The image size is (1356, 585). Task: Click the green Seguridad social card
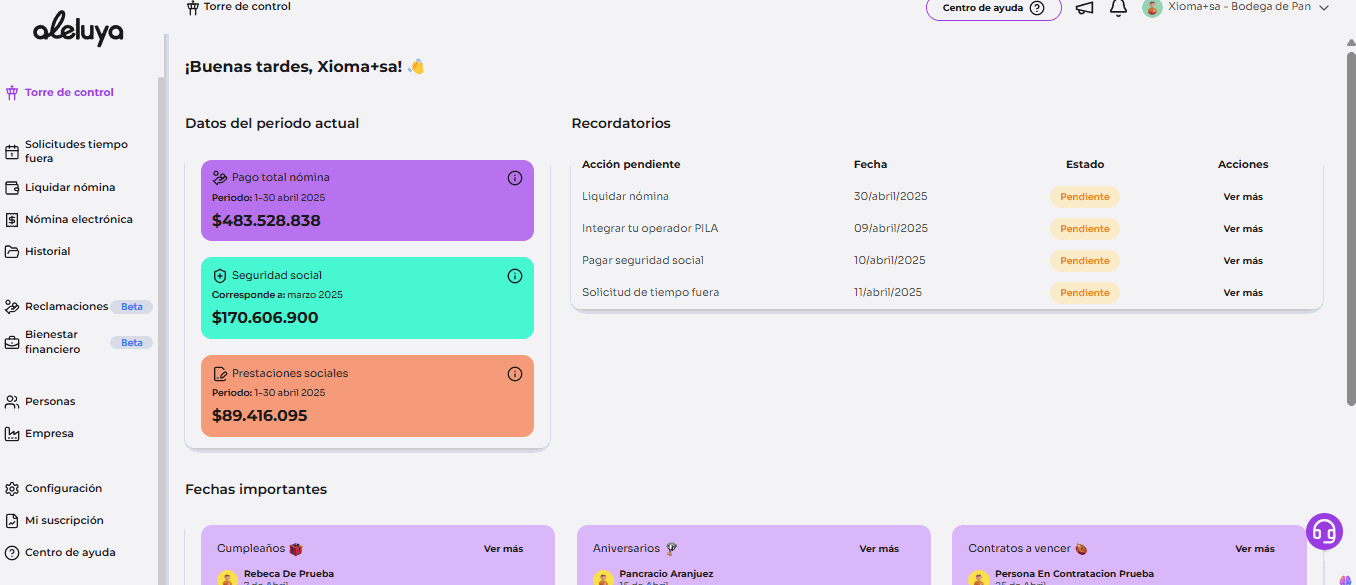pyautogui.click(x=367, y=298)
